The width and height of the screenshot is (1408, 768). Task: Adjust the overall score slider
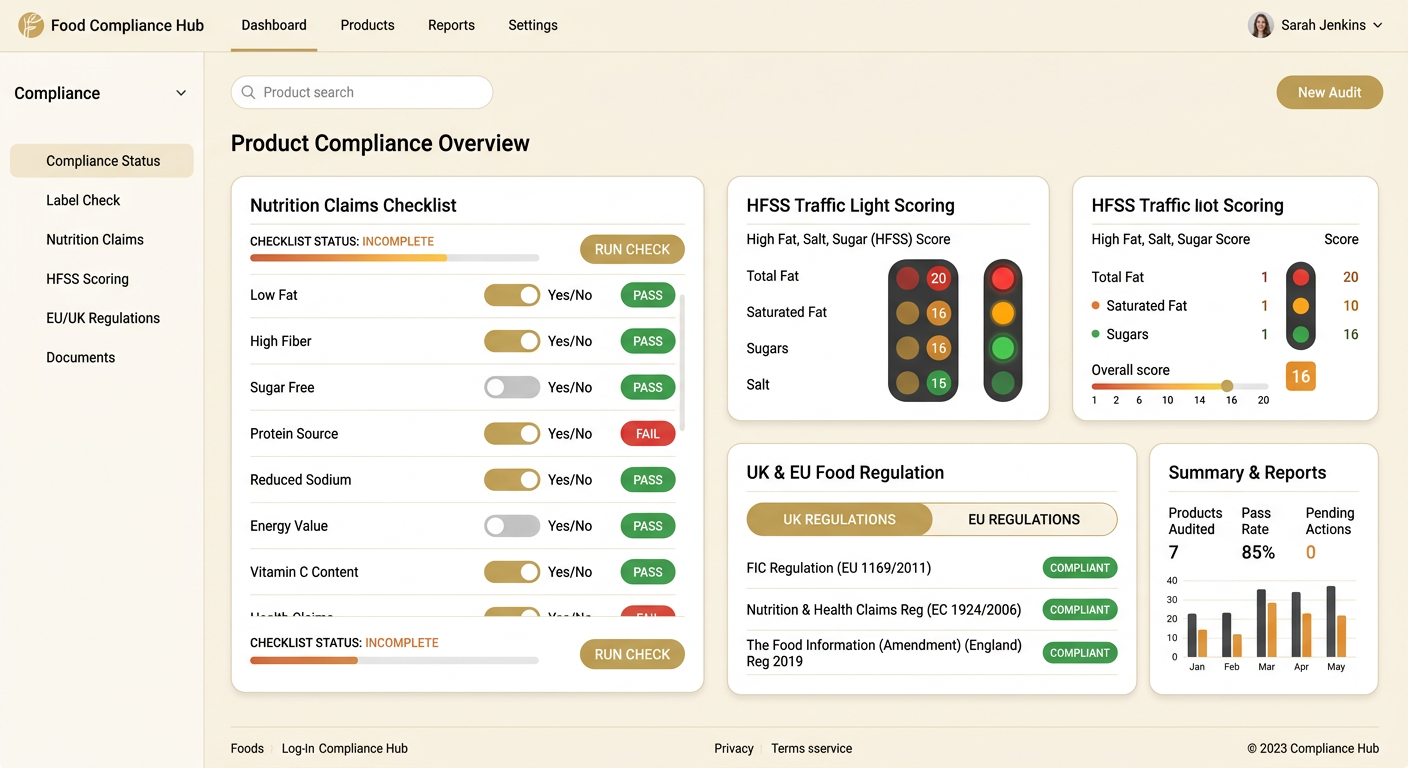[x=1228, y=385]
